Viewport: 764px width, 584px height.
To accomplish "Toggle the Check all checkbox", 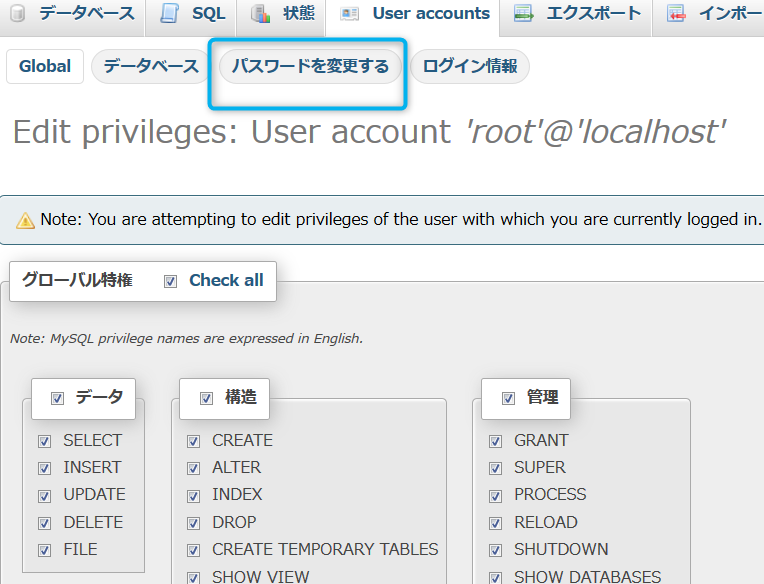I will click(x=171, y=282).
